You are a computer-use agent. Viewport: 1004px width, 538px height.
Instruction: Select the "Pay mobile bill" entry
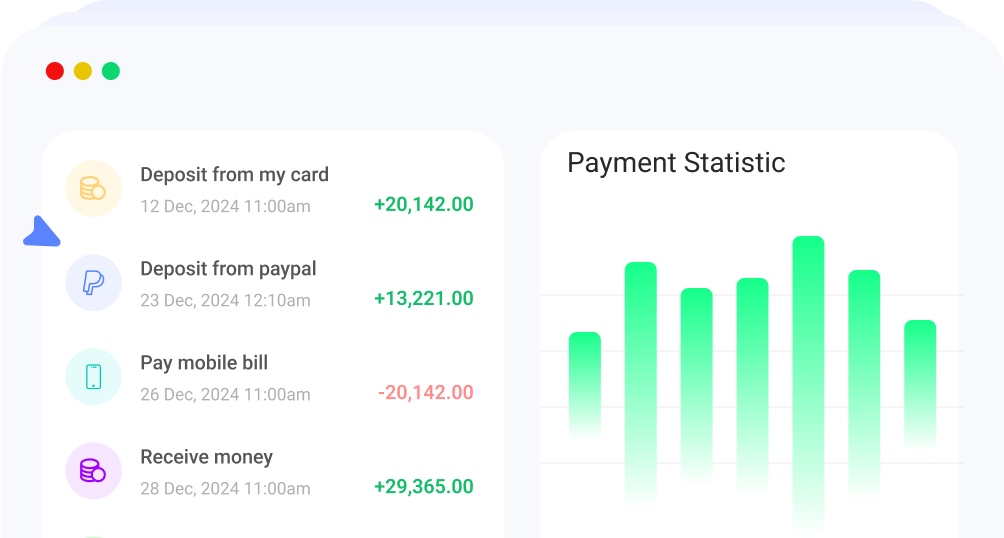coord(204,362)
